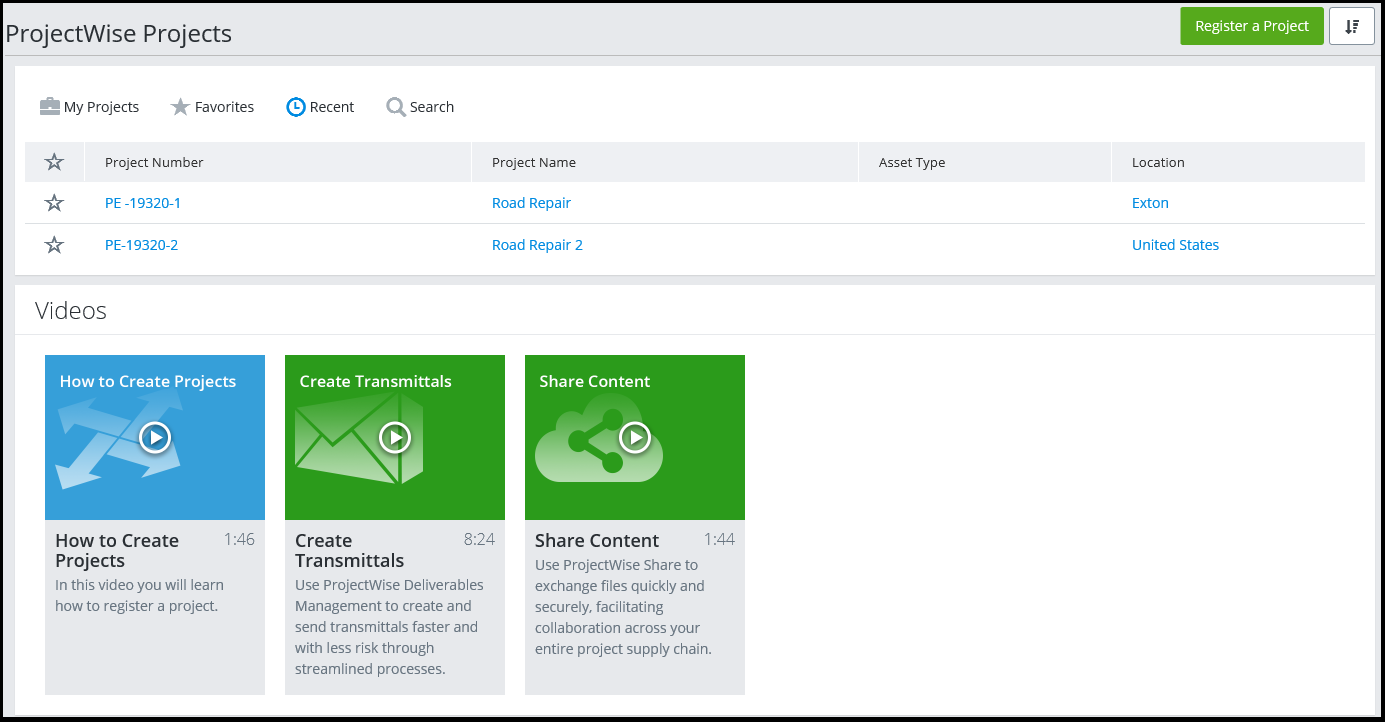Open the Search tab

pyautogui.click(x=420, y=107)
